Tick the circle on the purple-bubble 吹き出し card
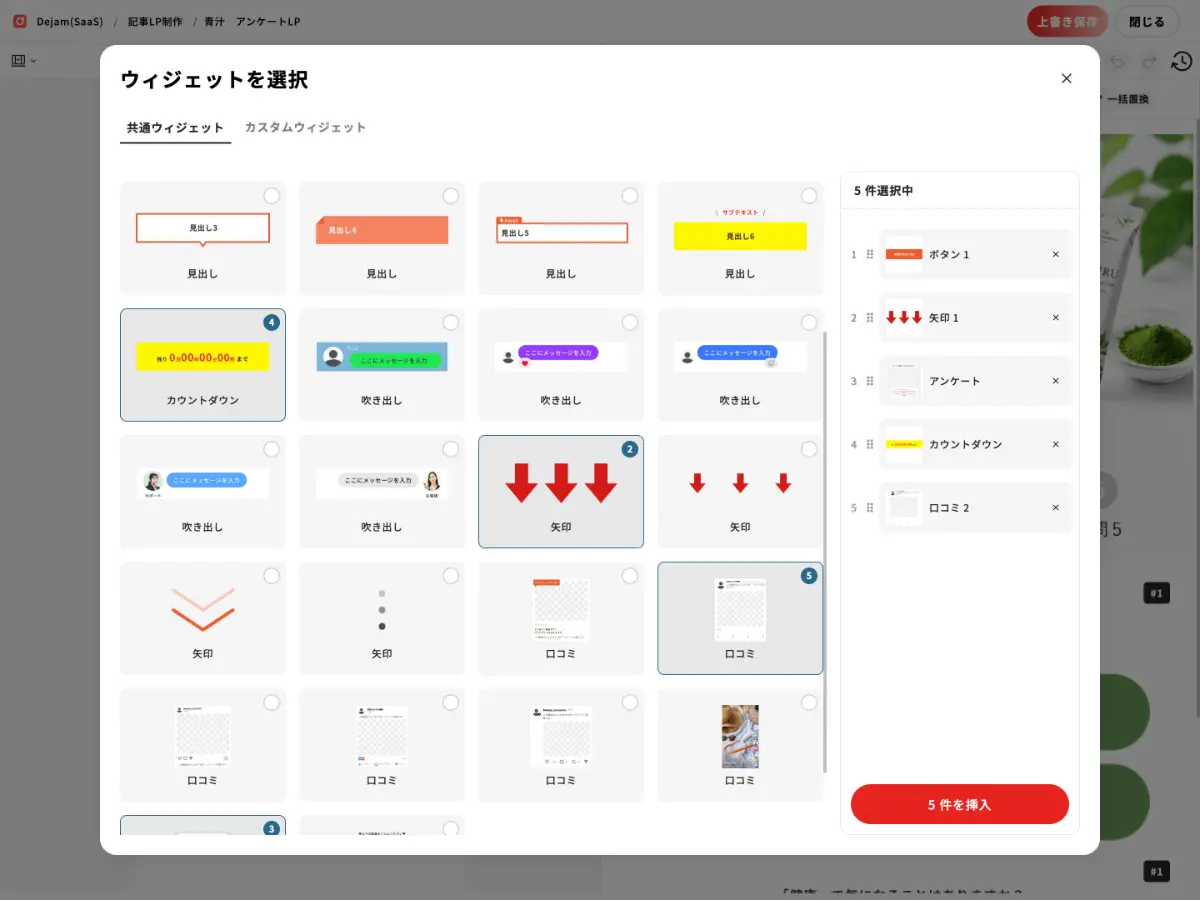Viewport: 1200px width, 900px height. [629, 322]
